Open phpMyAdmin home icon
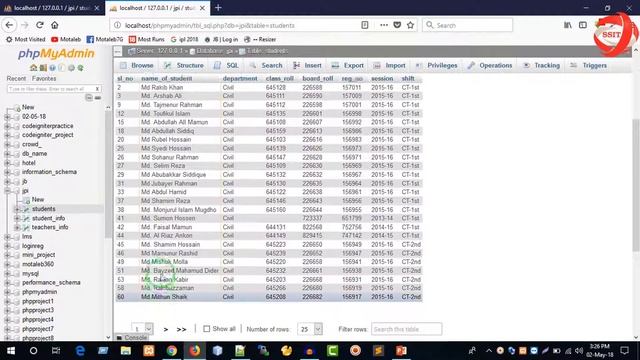640x360 pixels. click(x=33, y=68)
